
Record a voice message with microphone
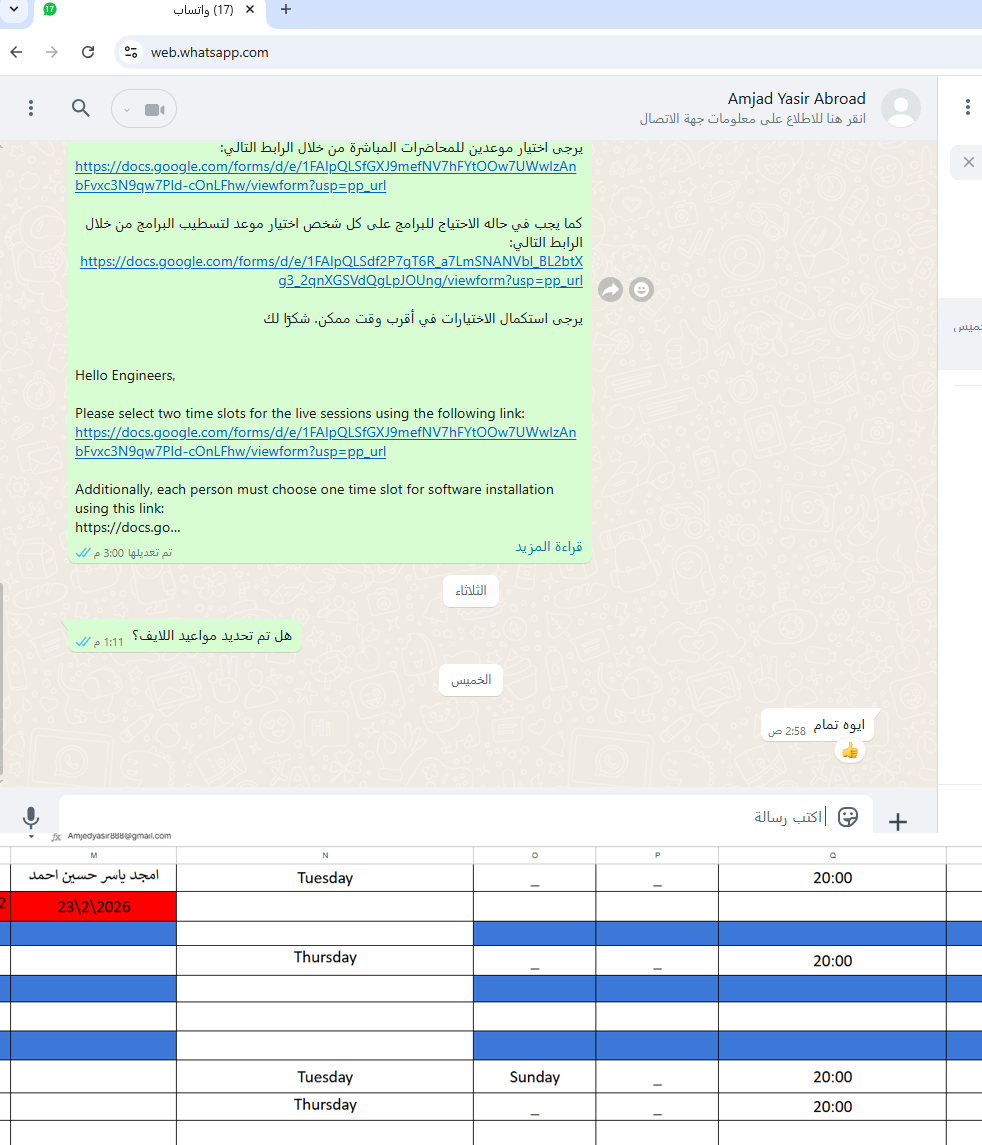pos(31,816)
